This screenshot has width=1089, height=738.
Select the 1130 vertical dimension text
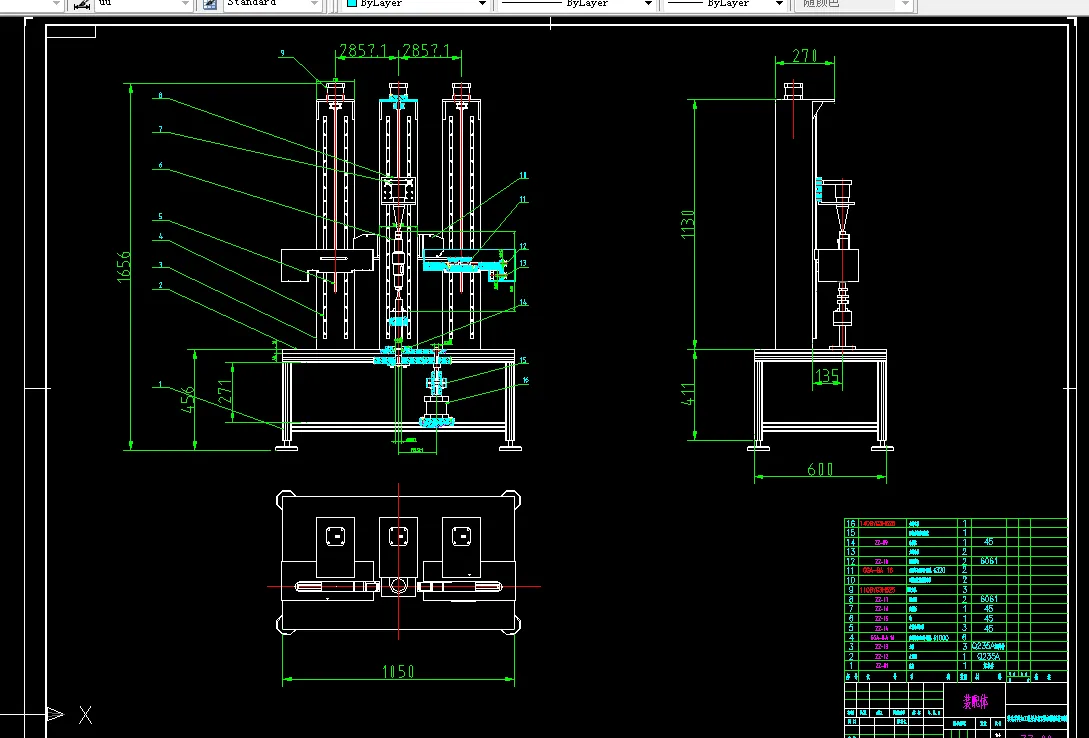688,224
